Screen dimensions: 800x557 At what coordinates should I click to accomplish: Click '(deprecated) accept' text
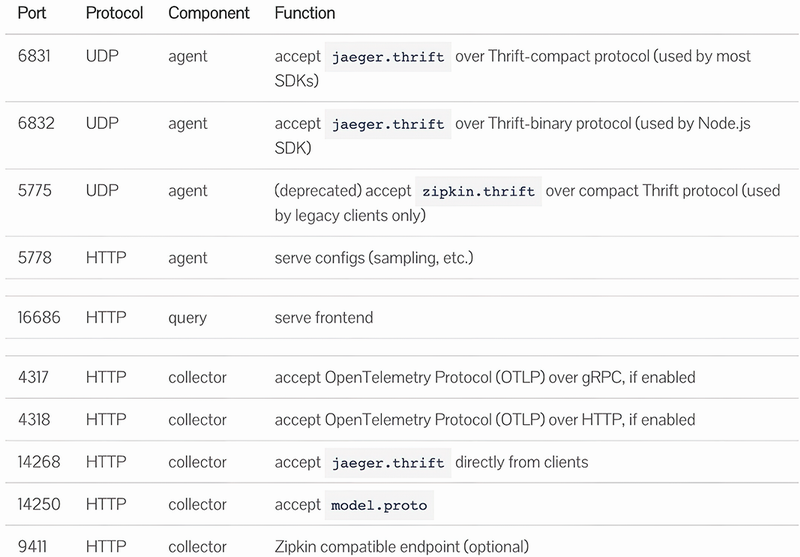click(342, 191)
